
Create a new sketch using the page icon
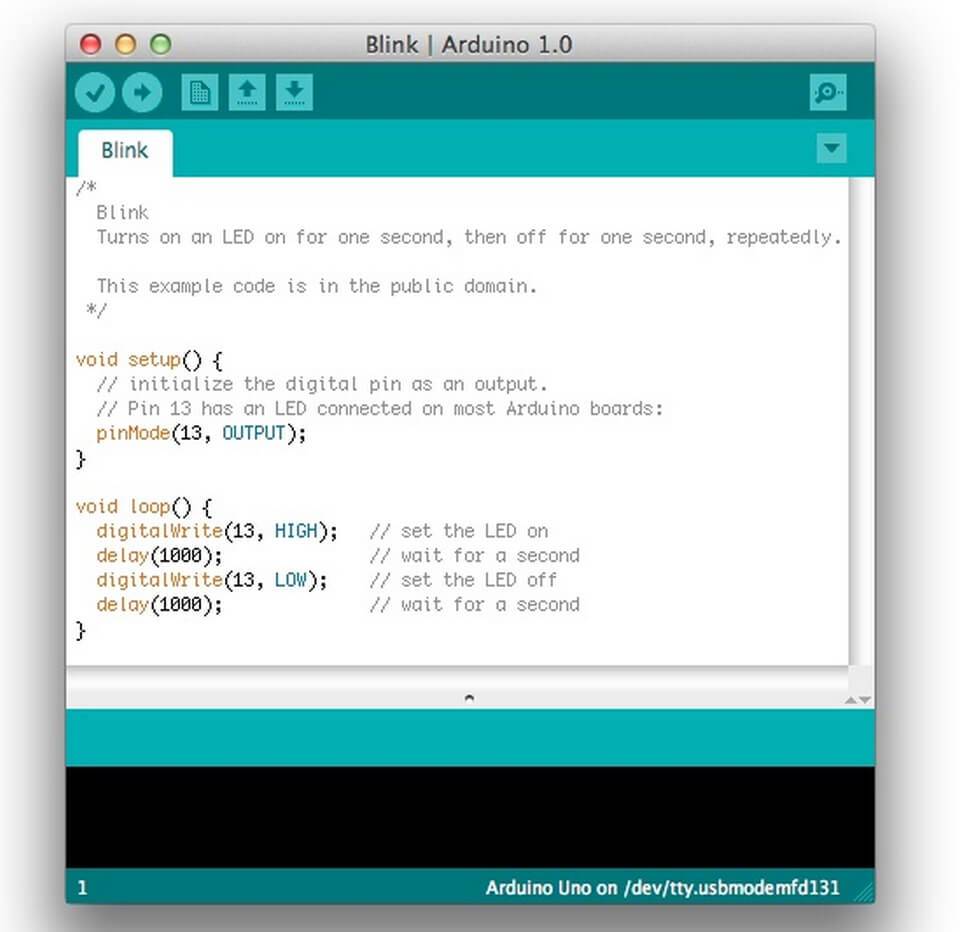tap(199, 93)
